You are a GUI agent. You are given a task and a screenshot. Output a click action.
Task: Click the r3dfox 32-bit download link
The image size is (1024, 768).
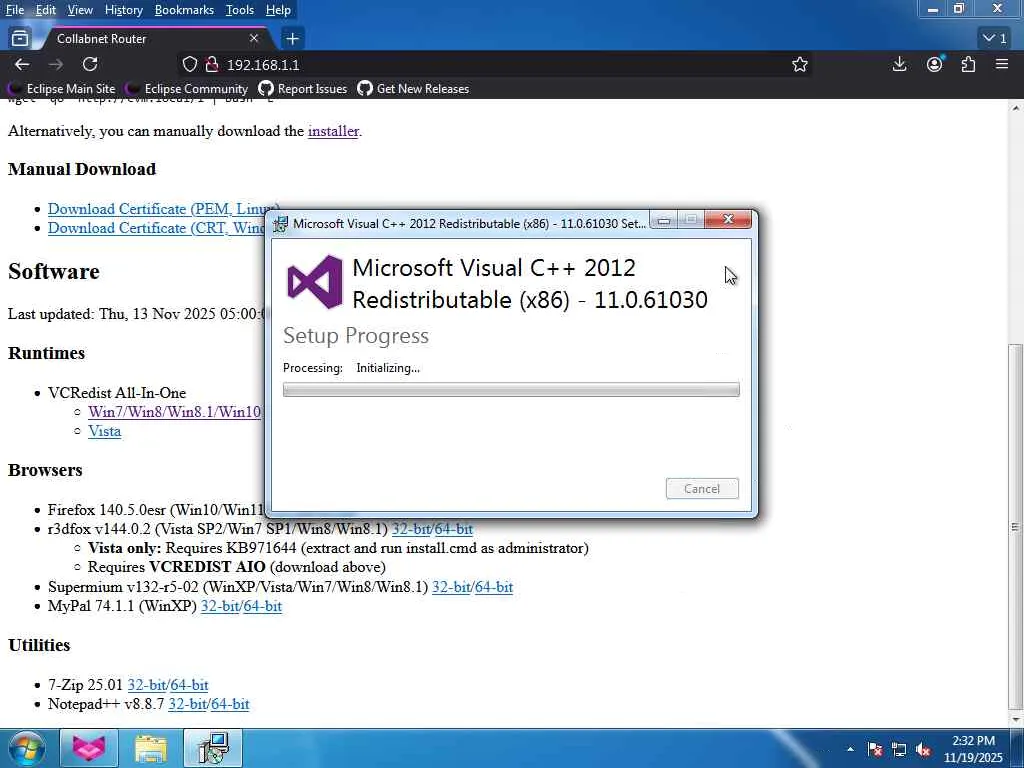click(410, 528)
